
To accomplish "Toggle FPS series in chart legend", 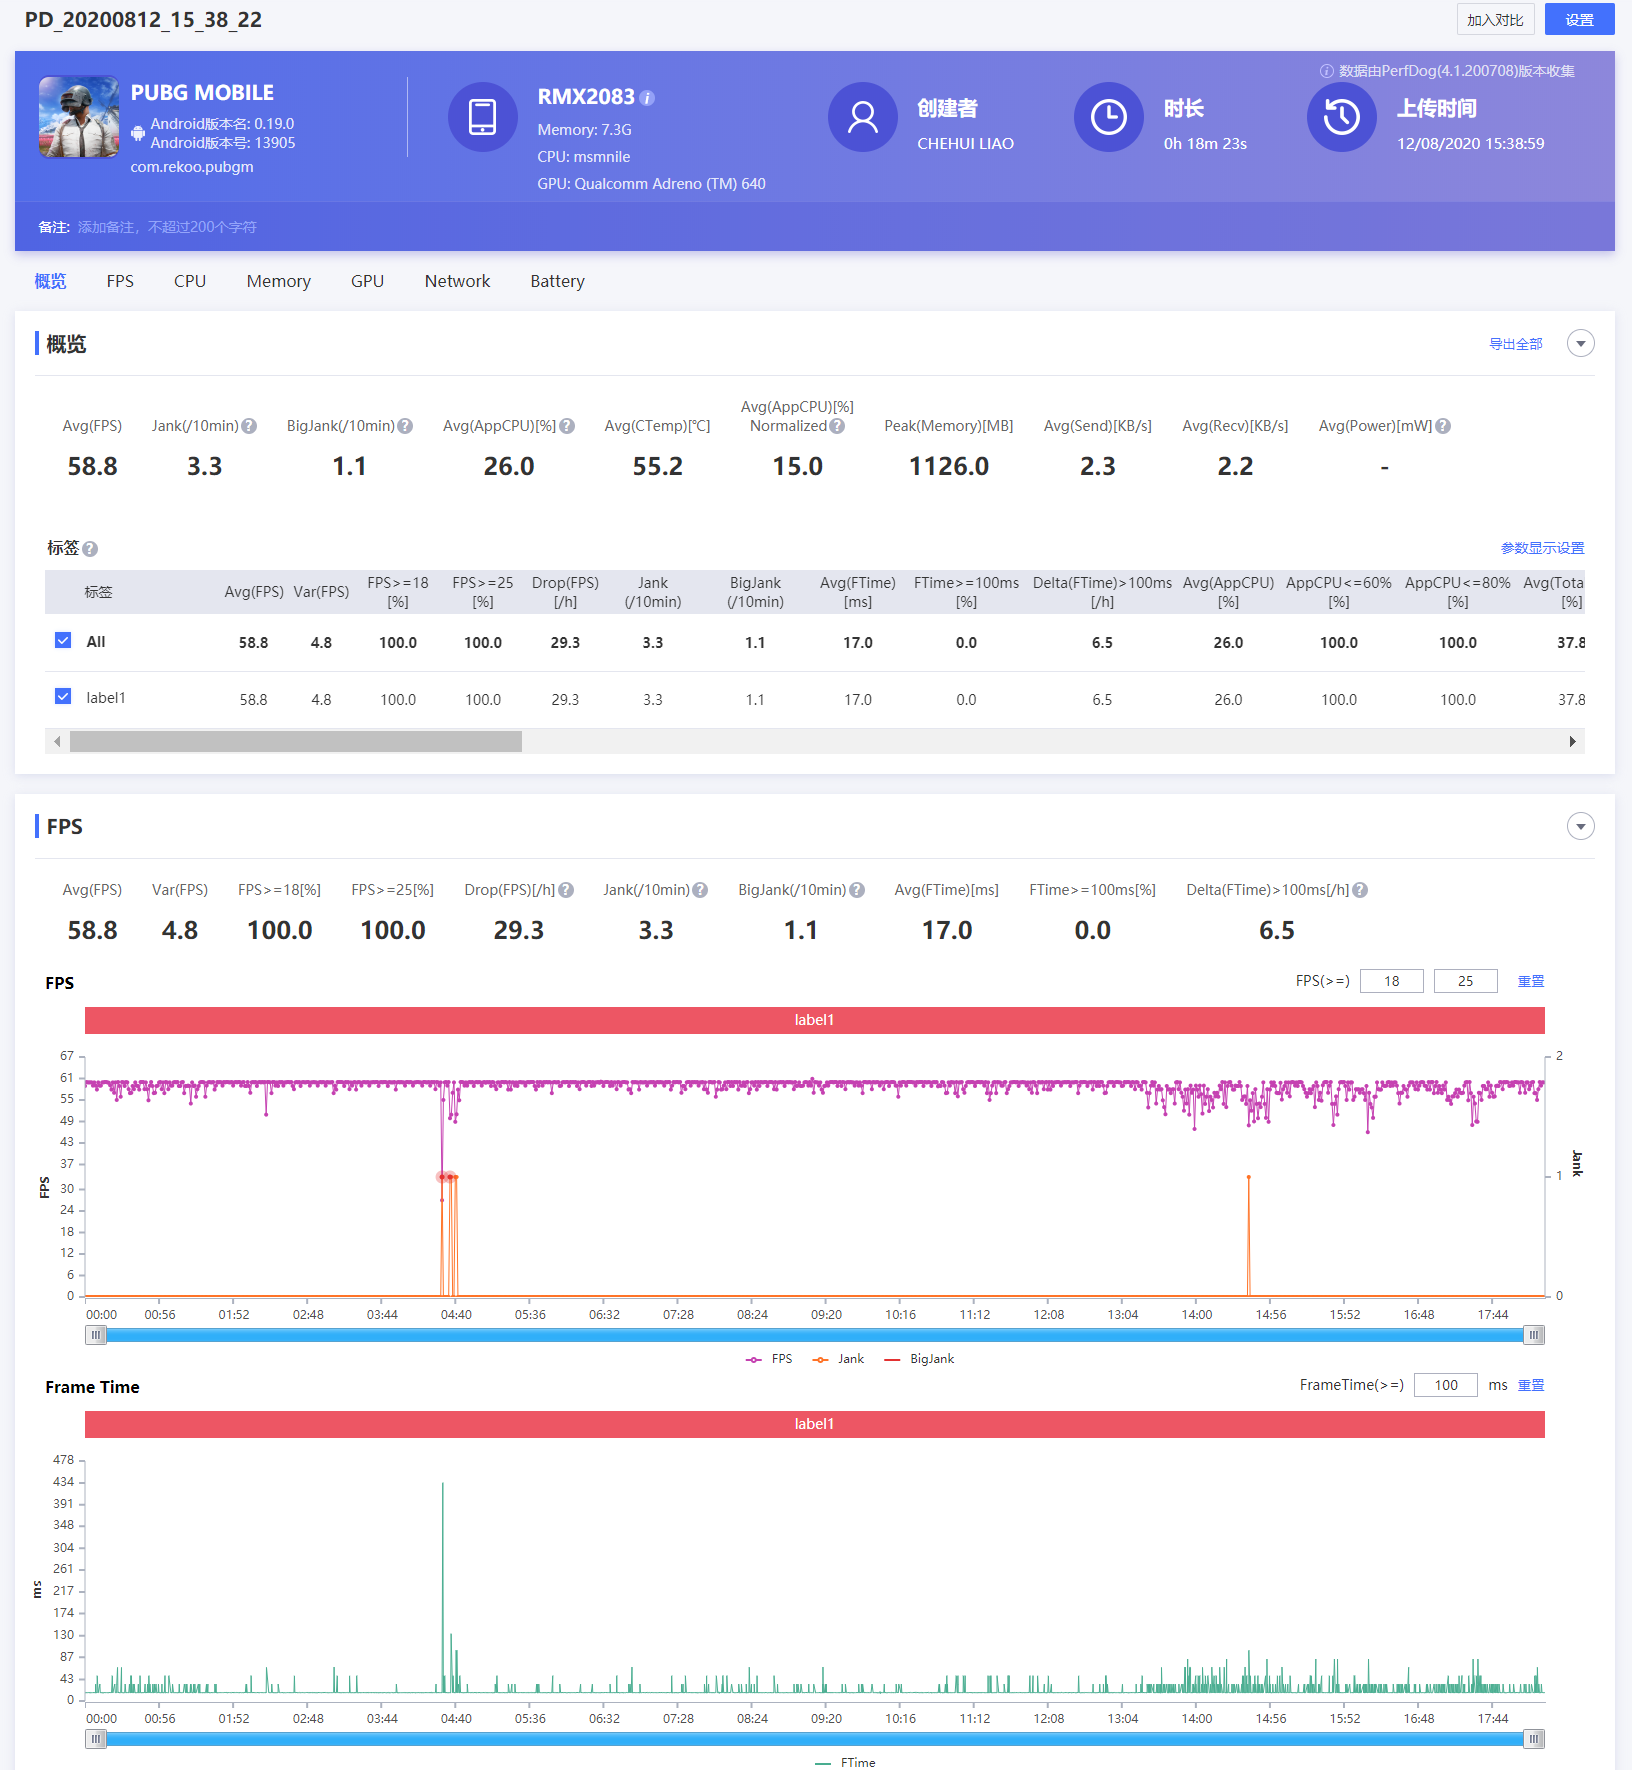I will (x=769, y=1359).
